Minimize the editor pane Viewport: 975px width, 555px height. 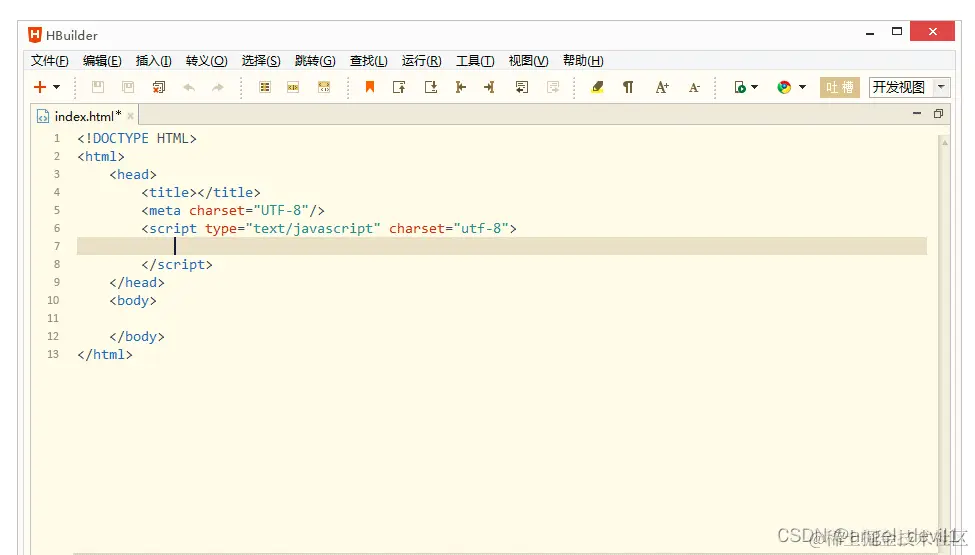(x=917, y=113)
